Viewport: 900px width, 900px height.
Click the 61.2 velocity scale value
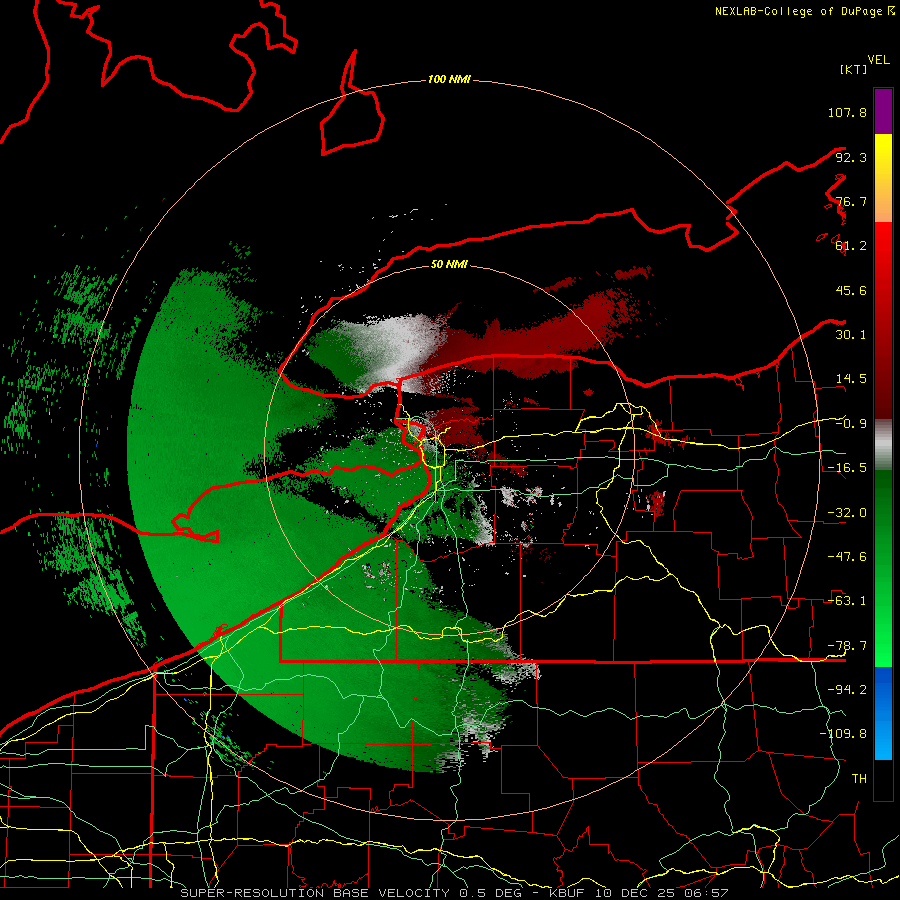pos(851,246)
